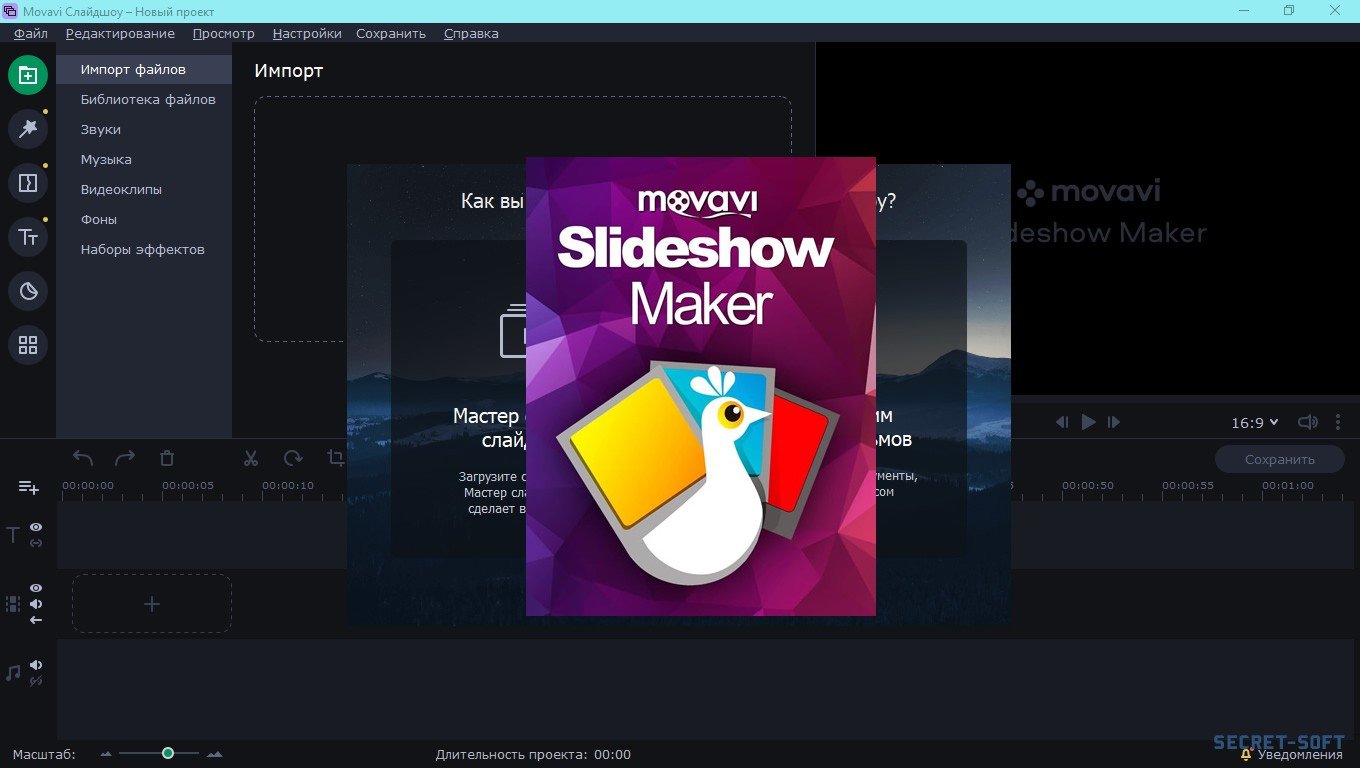Screen dimensions: 1360x768
Task: Toggle visibility of the title track
Action: coord(36,527)
